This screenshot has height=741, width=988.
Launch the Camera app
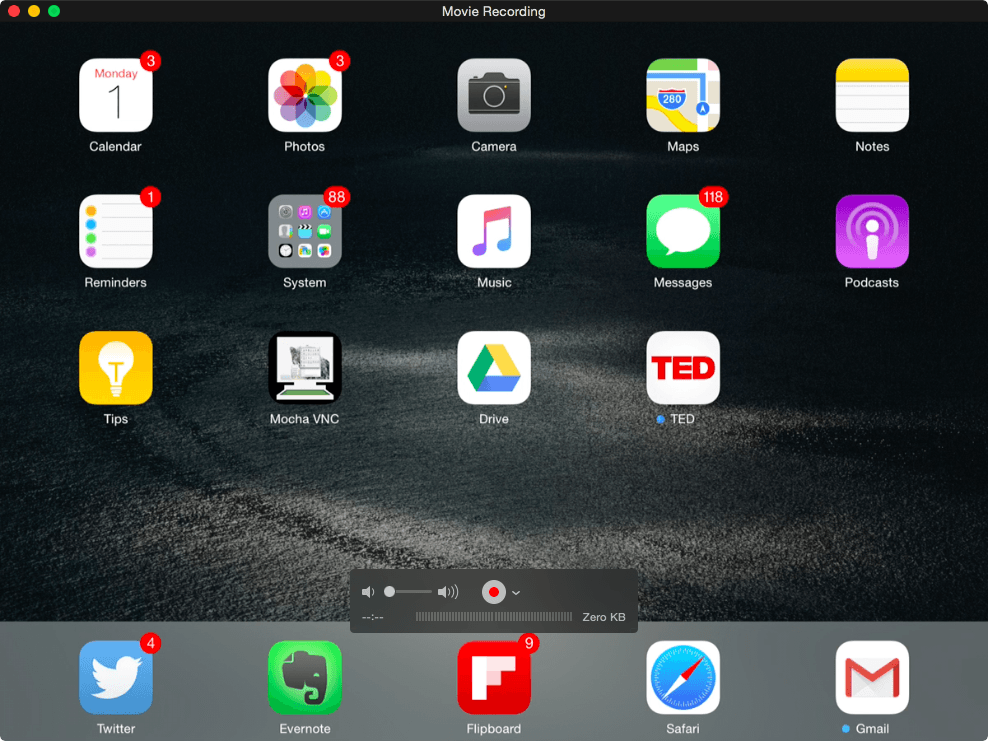[x=494, y=95]
